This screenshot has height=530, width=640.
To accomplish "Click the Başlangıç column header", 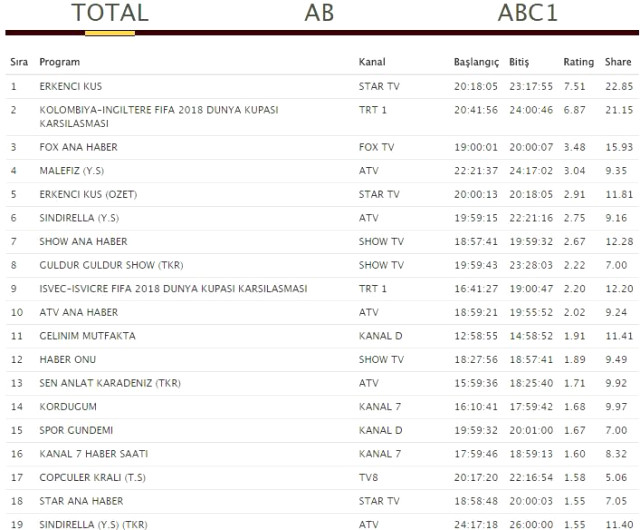I will pos(476,62).
